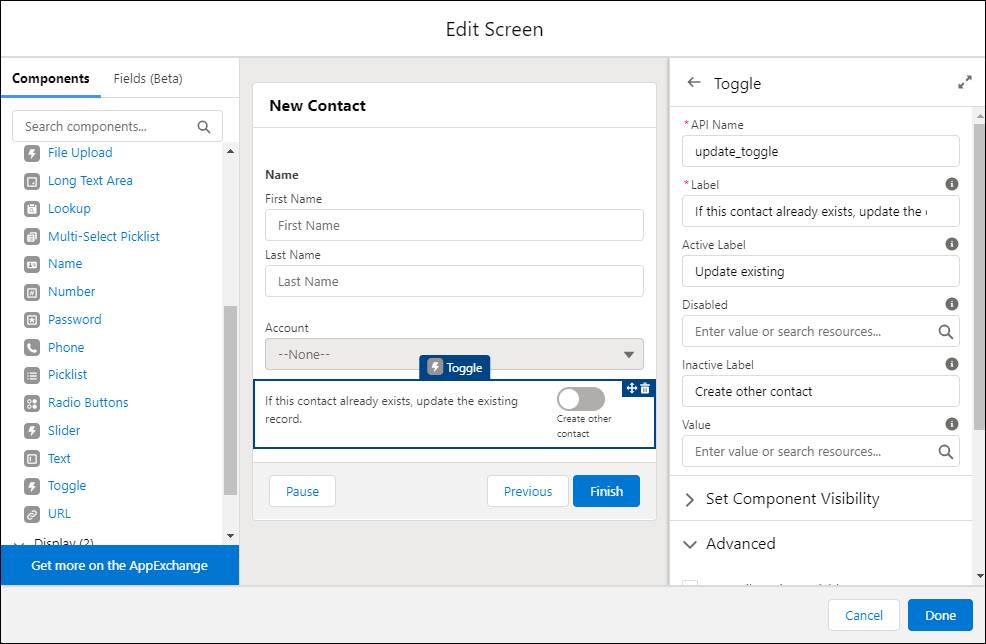Switch to the Fields (Beta) tab
This screenshot has height=644, width=986.
point(150,77)
